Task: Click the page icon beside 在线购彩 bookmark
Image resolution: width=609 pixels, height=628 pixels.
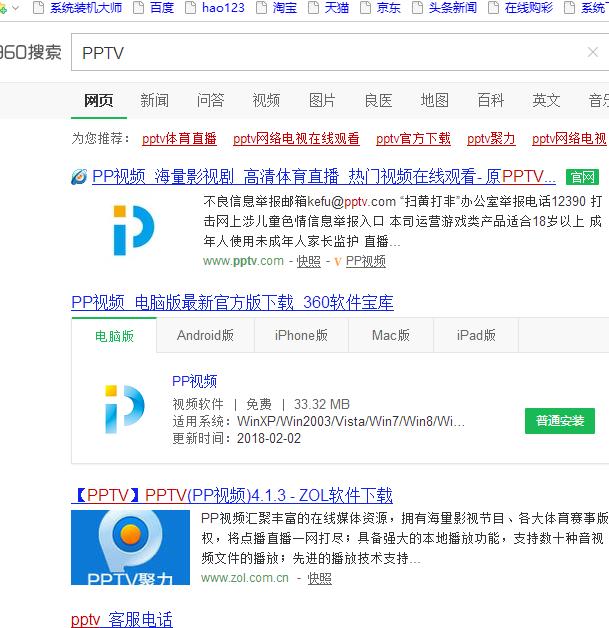Action: [x=493, y=7]
